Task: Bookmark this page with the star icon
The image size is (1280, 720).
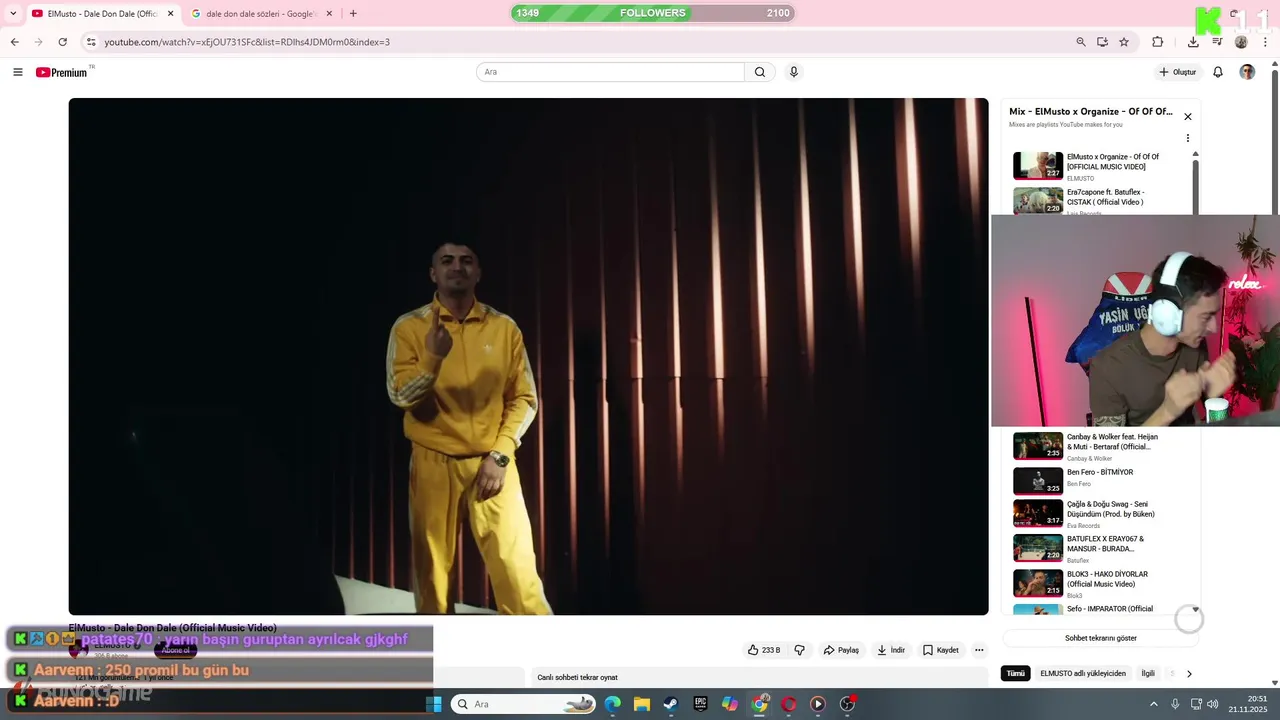Action: [x=1124, y=42]
